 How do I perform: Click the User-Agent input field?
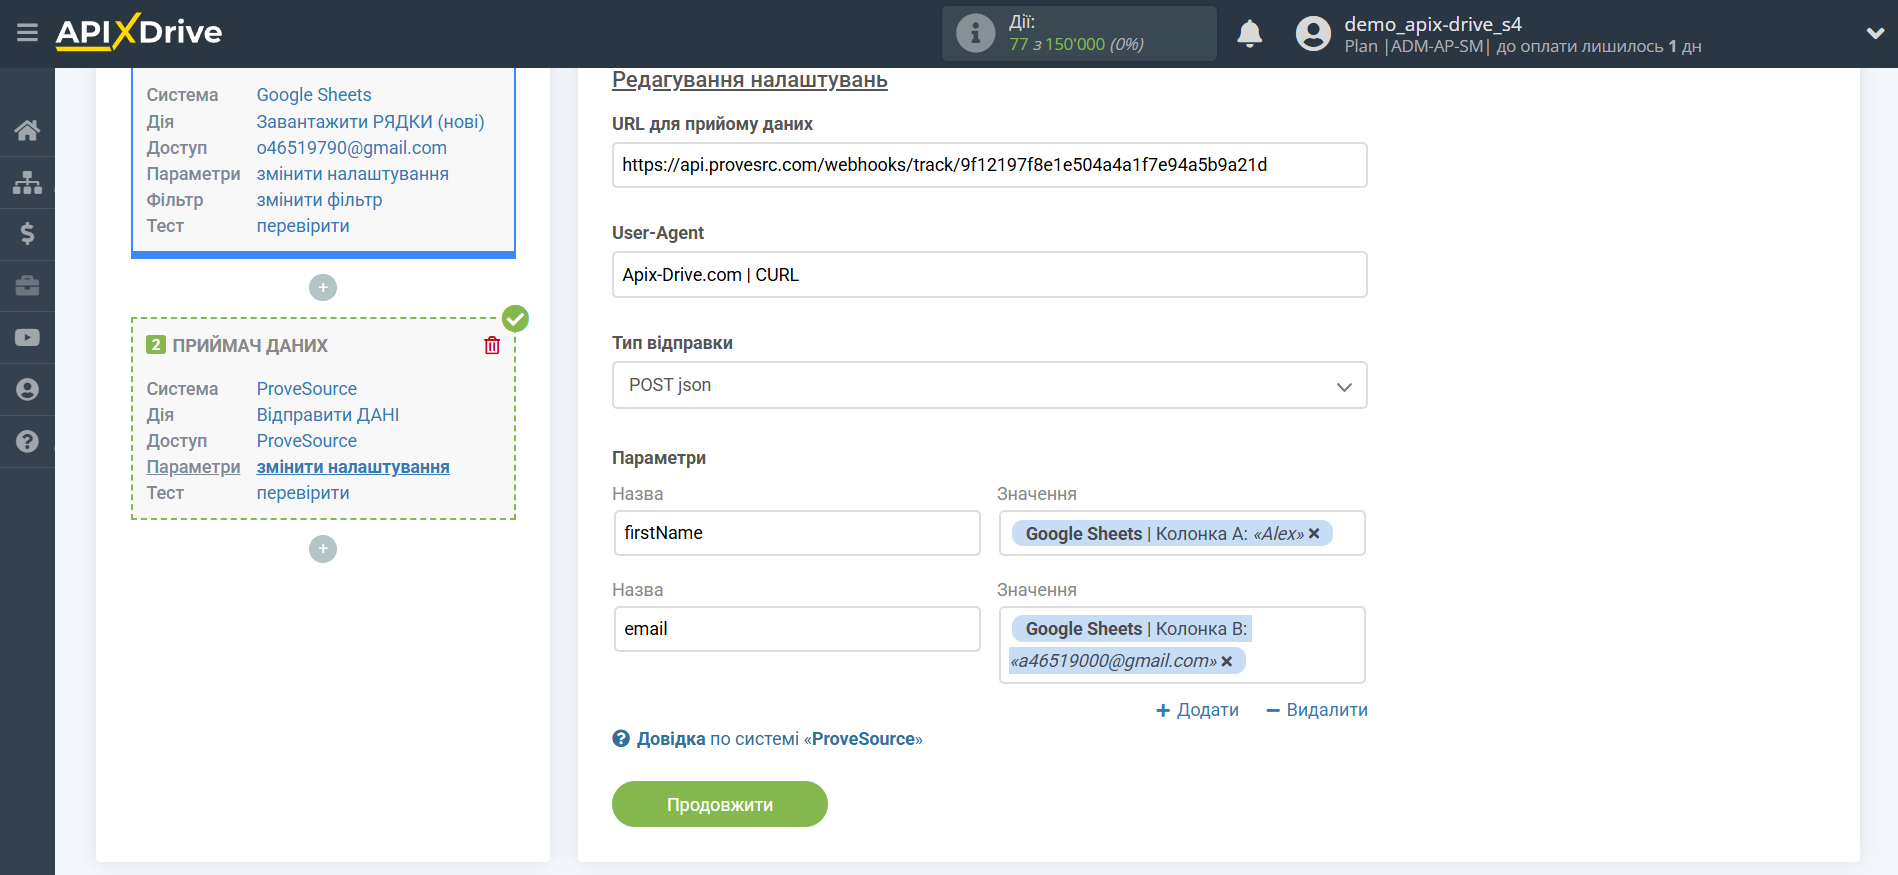click(989, 275)
